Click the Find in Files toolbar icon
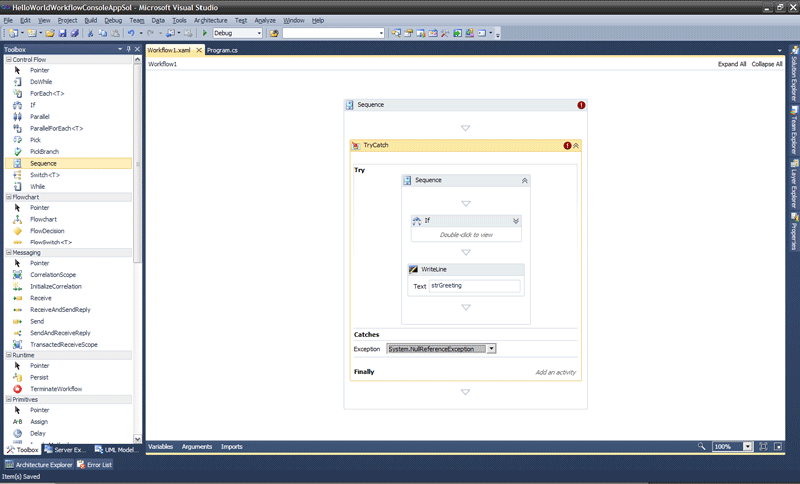 click(x=274, y=33)
